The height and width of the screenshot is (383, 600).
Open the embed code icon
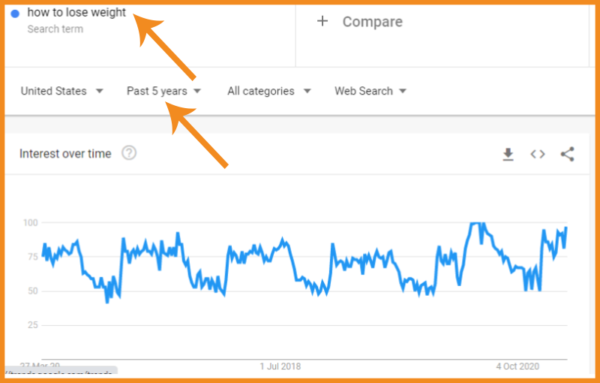(x=537, y=154)
